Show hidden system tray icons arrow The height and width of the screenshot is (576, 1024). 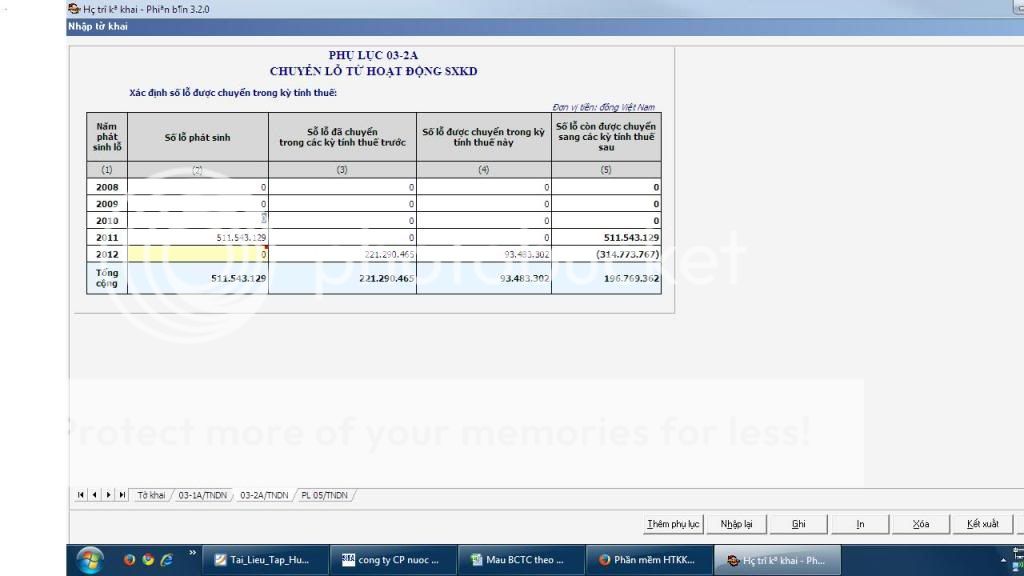click(x=1003, y=560)
